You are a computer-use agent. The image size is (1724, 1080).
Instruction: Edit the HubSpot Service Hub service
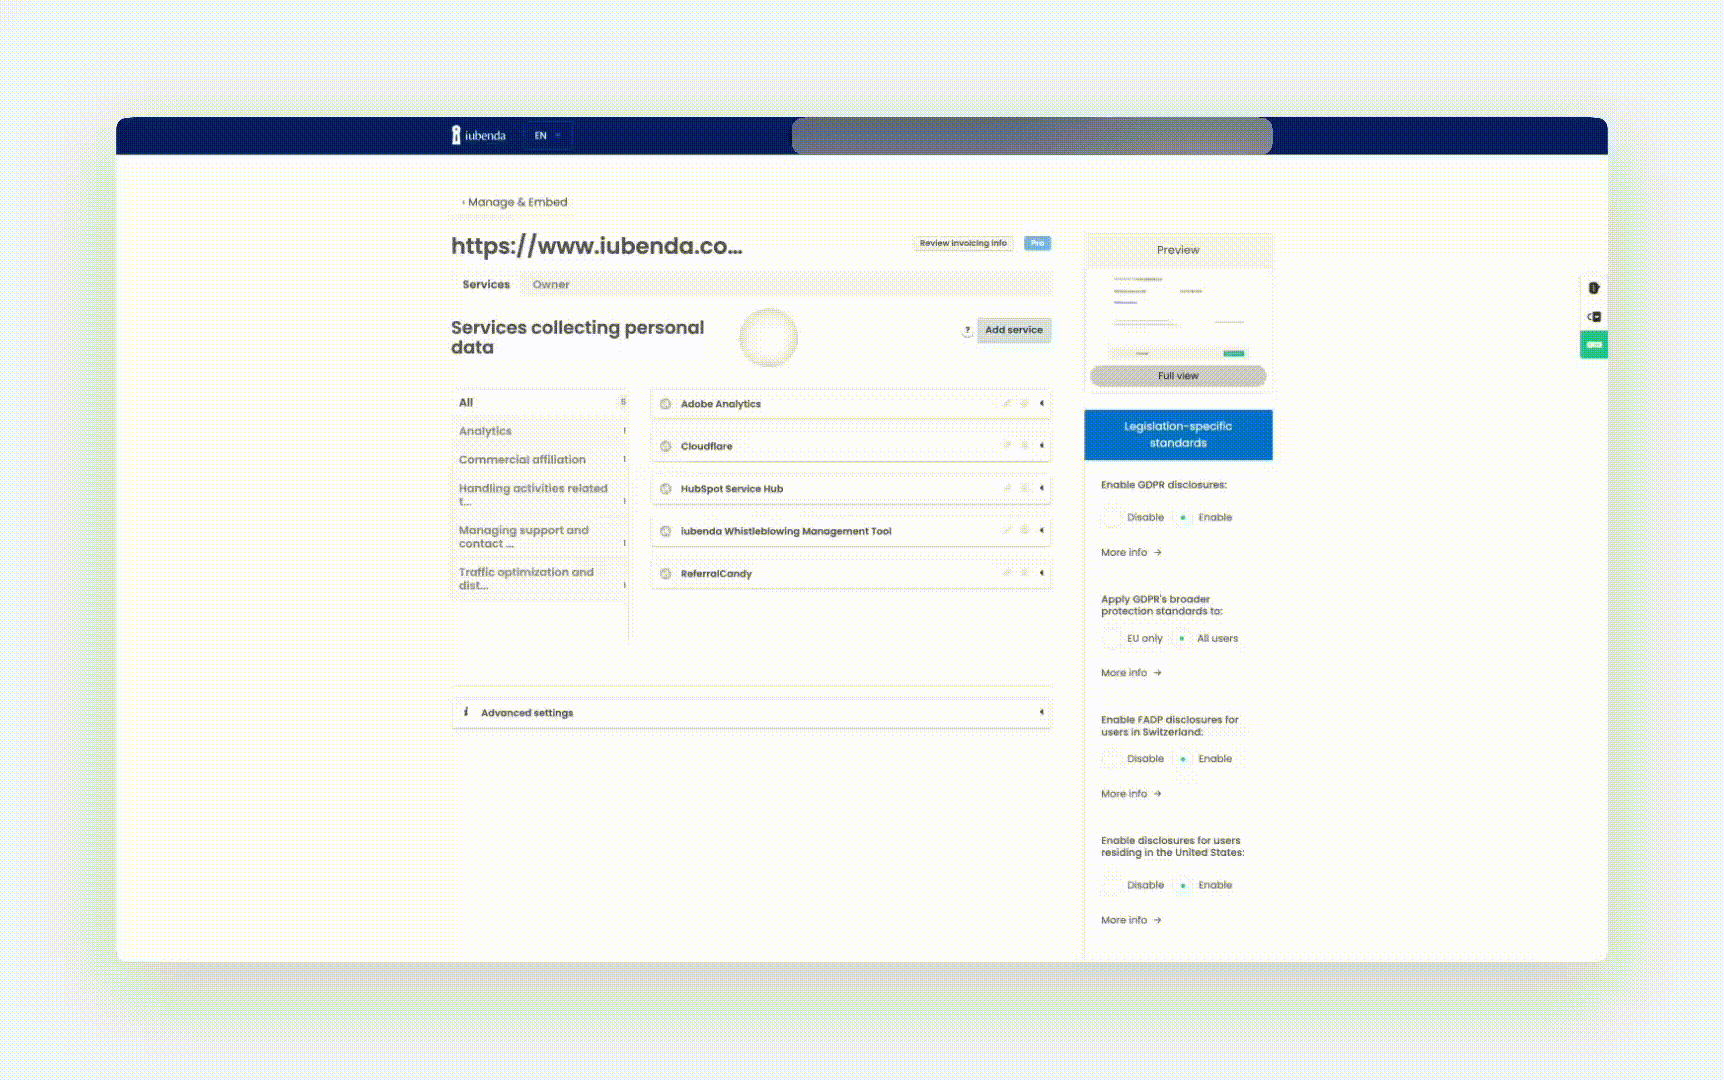pos(1007,488)
